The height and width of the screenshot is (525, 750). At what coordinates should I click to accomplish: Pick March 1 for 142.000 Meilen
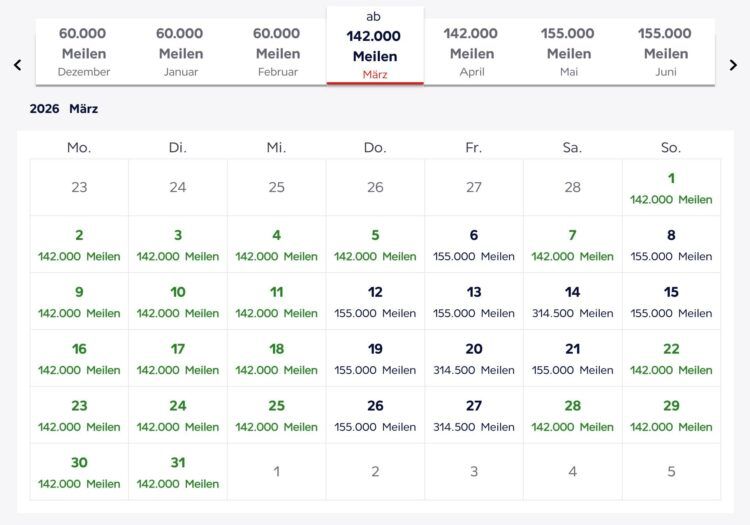[x=671, y=188]
